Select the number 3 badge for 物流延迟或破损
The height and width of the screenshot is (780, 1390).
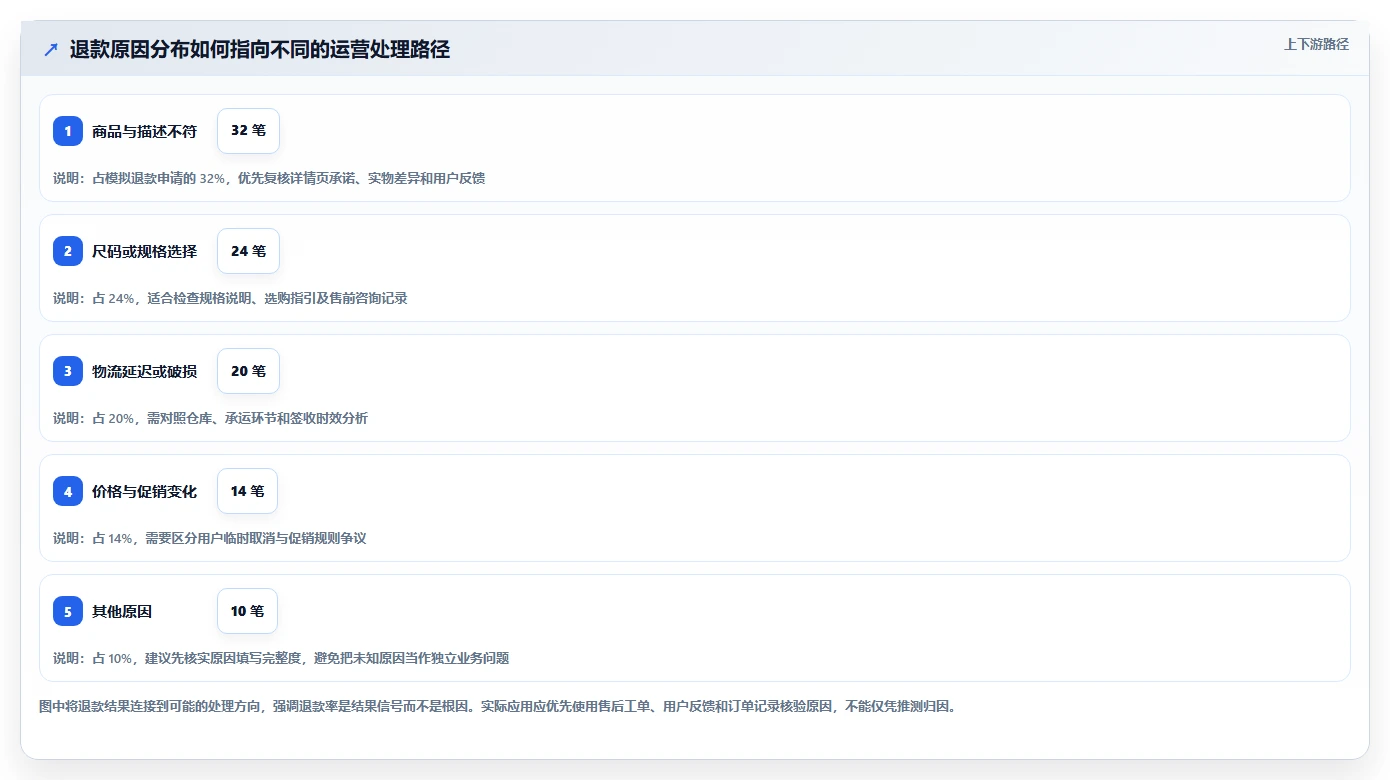[x=68, y=371]
